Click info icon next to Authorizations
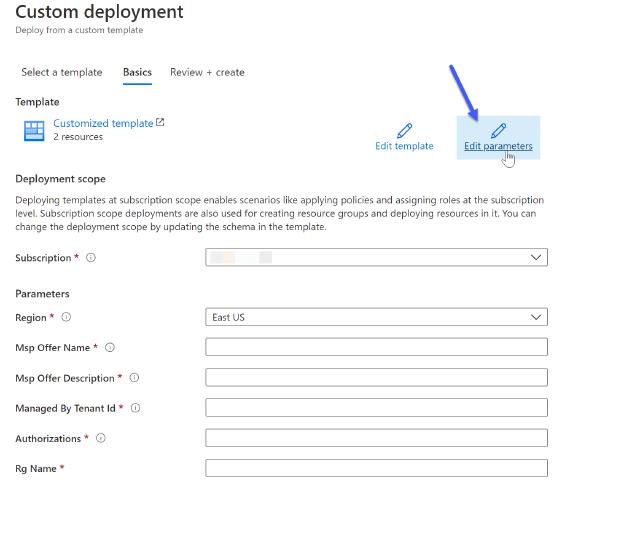 [x=101, y=438]
